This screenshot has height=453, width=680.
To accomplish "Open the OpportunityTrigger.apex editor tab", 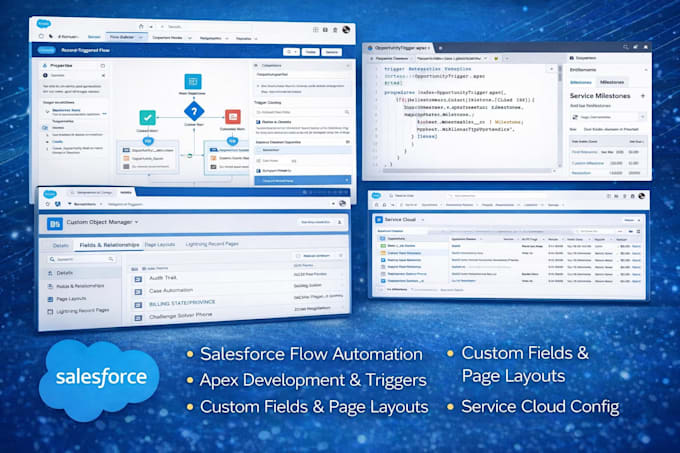I will 399,48.
